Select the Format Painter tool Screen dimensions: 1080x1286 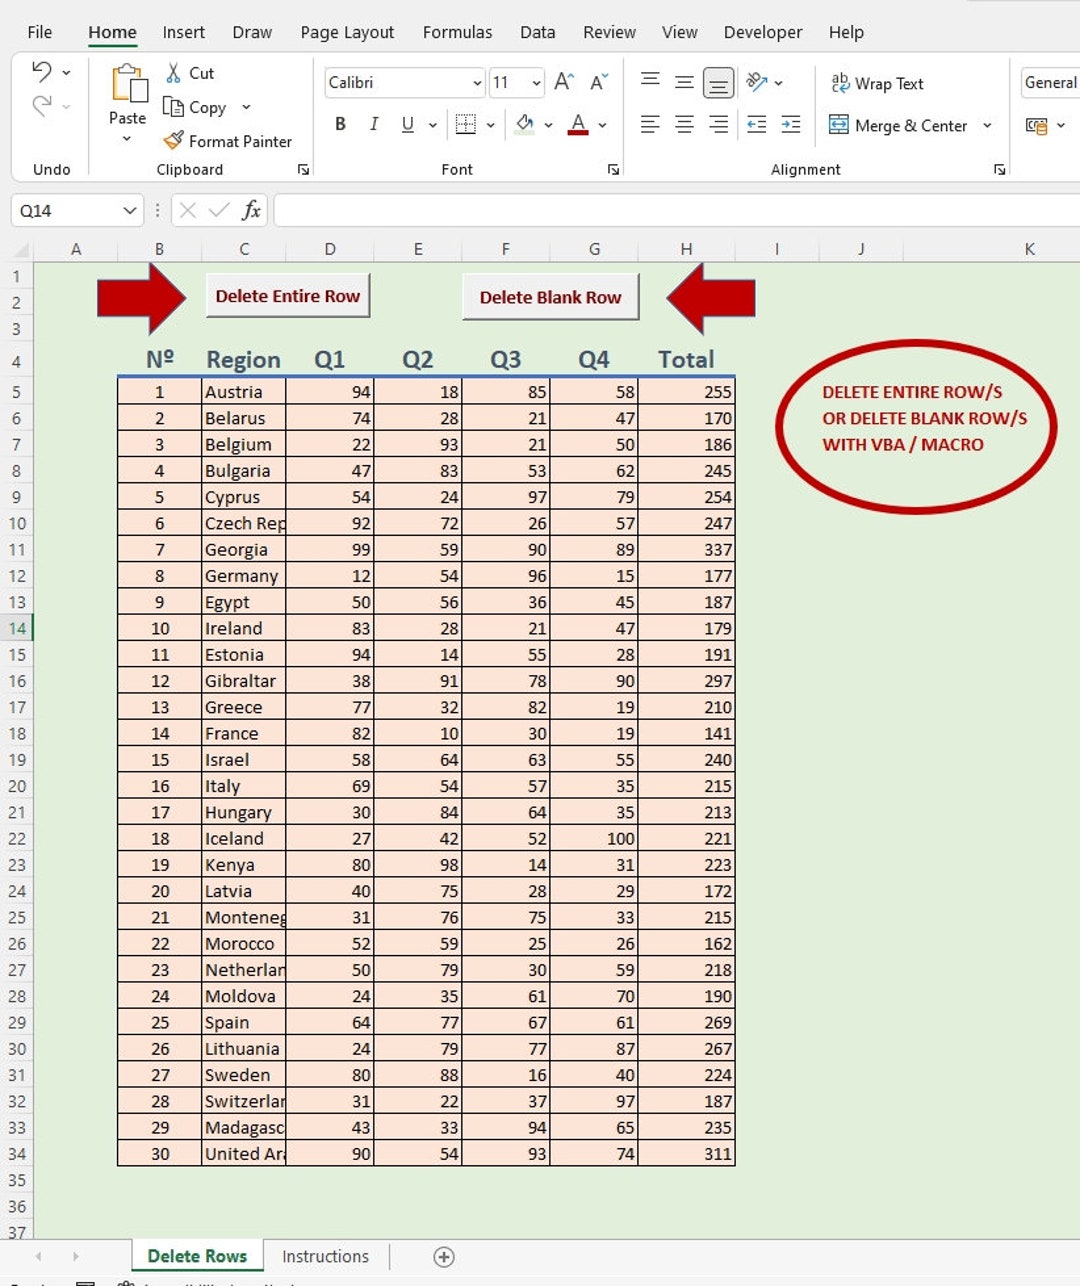(x=228, y=141)
